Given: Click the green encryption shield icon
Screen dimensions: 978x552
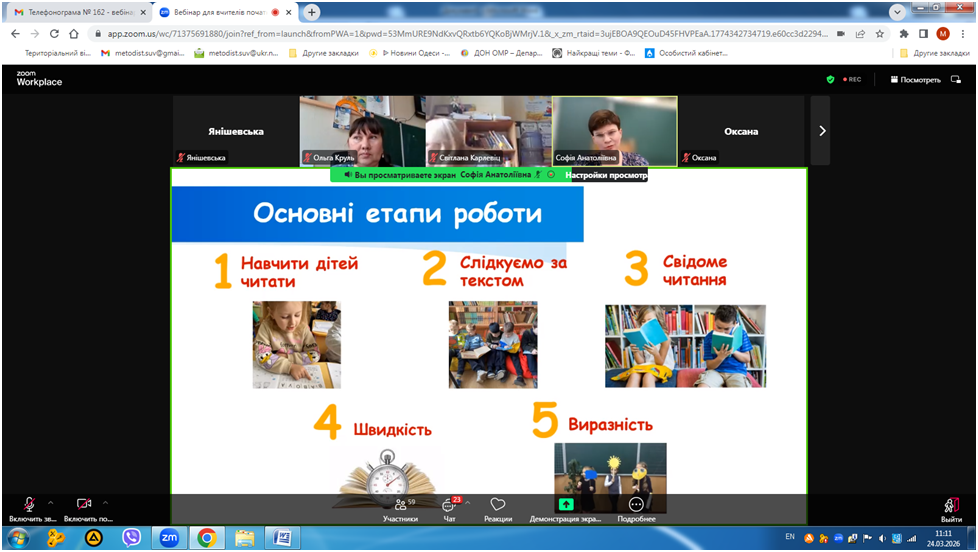Looking at the screenshot, I should click(x=830, y=79).
